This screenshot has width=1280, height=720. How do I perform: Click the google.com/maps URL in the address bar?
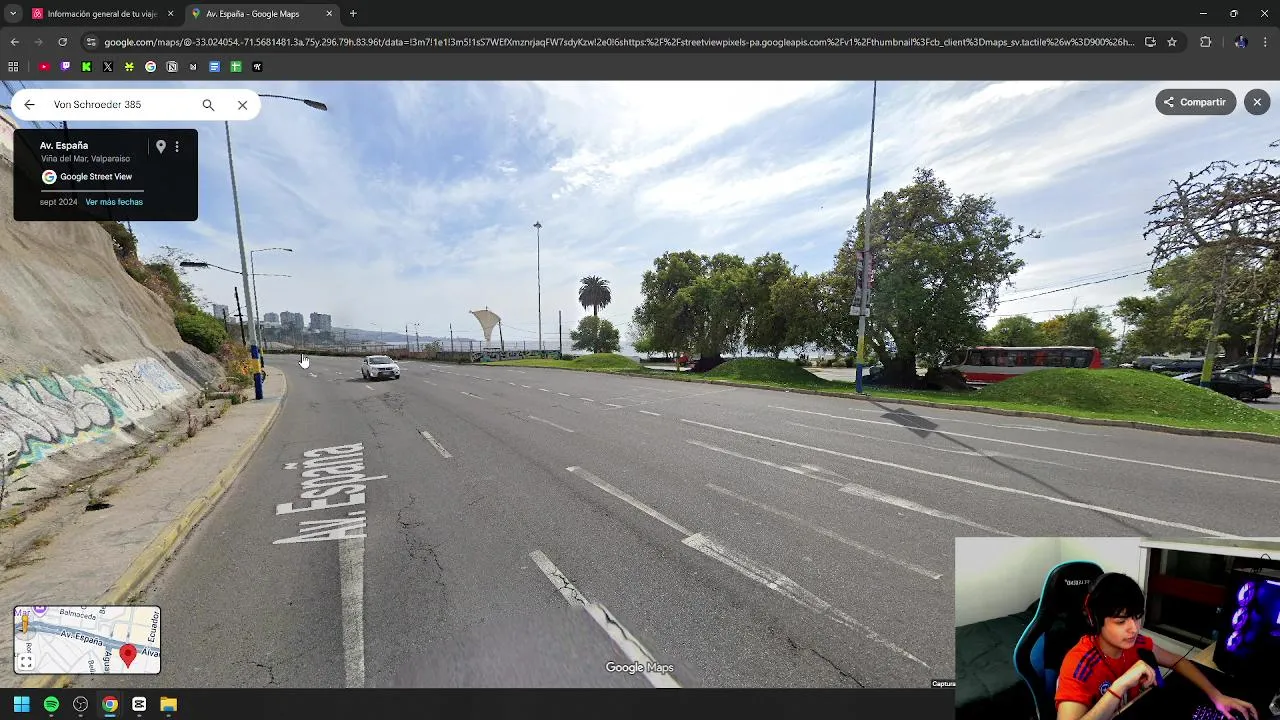tap(619, 42)
